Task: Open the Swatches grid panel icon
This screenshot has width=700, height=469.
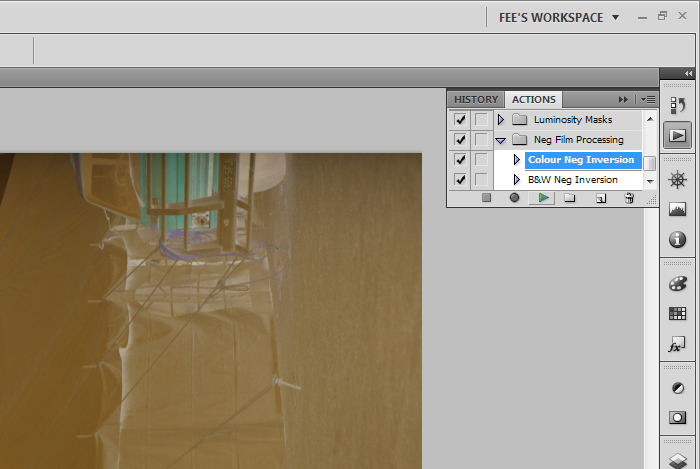Action: click(677, 314)
